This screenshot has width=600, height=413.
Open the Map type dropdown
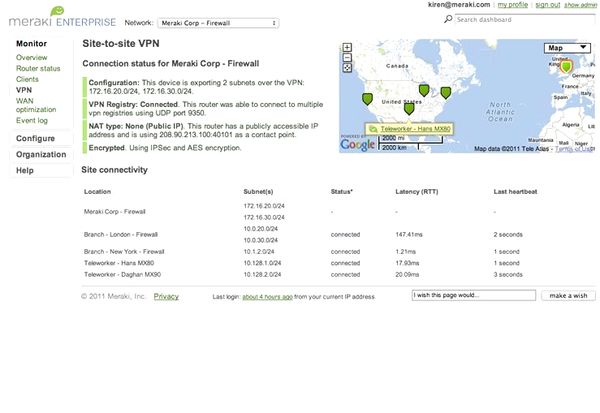pos(567,48)
